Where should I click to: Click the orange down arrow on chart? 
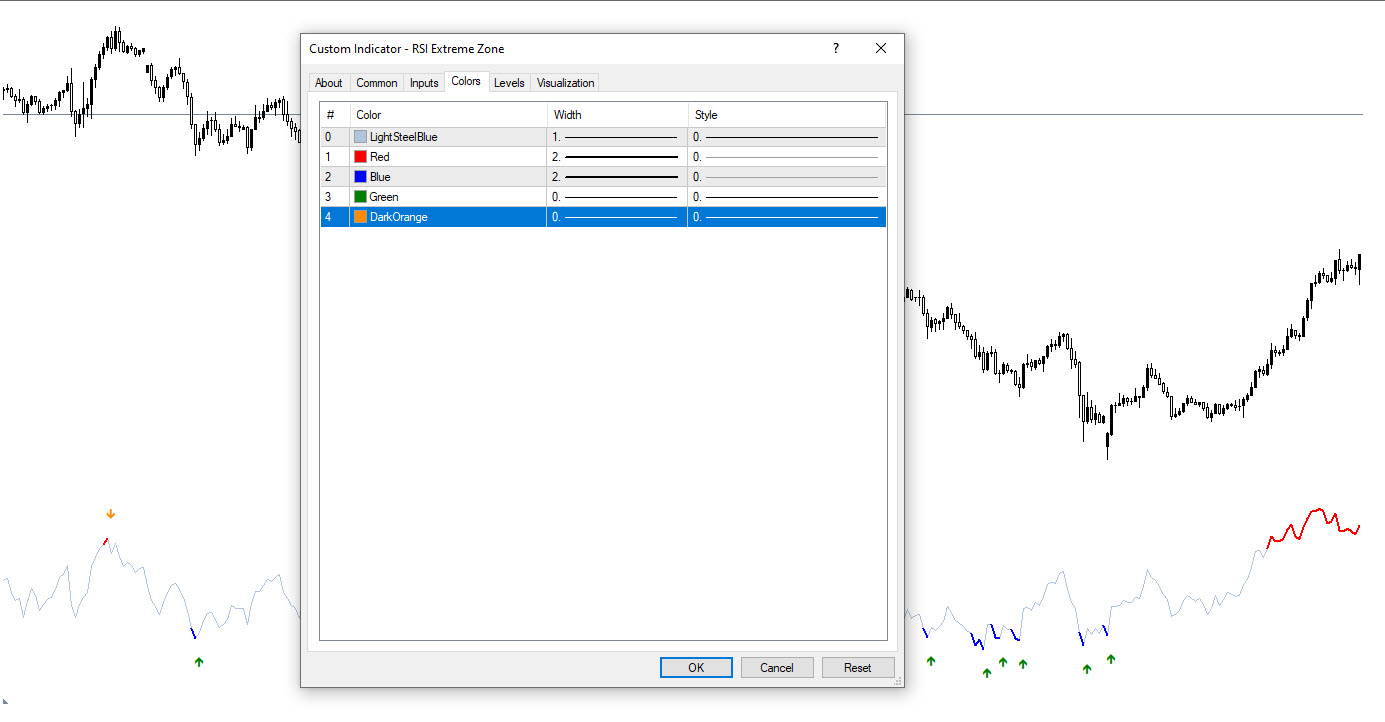pyautogui.click(x=111, y=514)
